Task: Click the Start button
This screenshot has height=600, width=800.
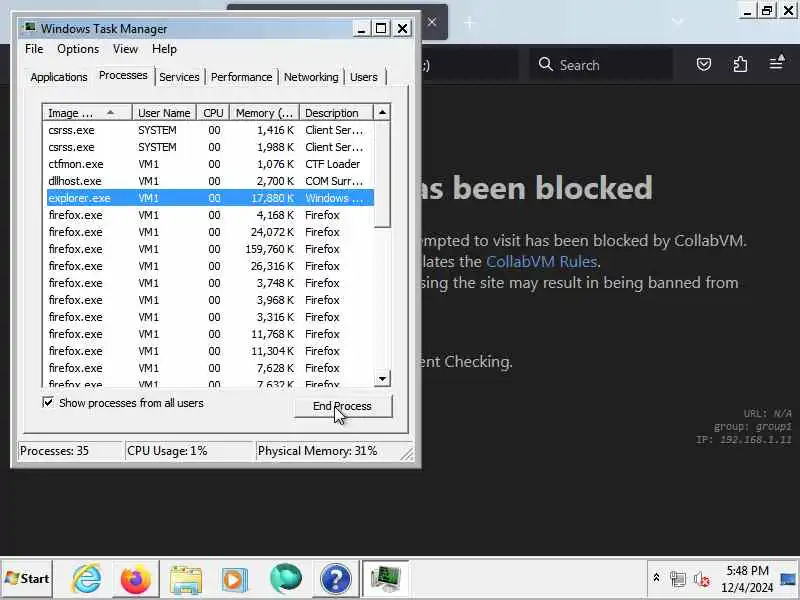Action: click(27, 579)
